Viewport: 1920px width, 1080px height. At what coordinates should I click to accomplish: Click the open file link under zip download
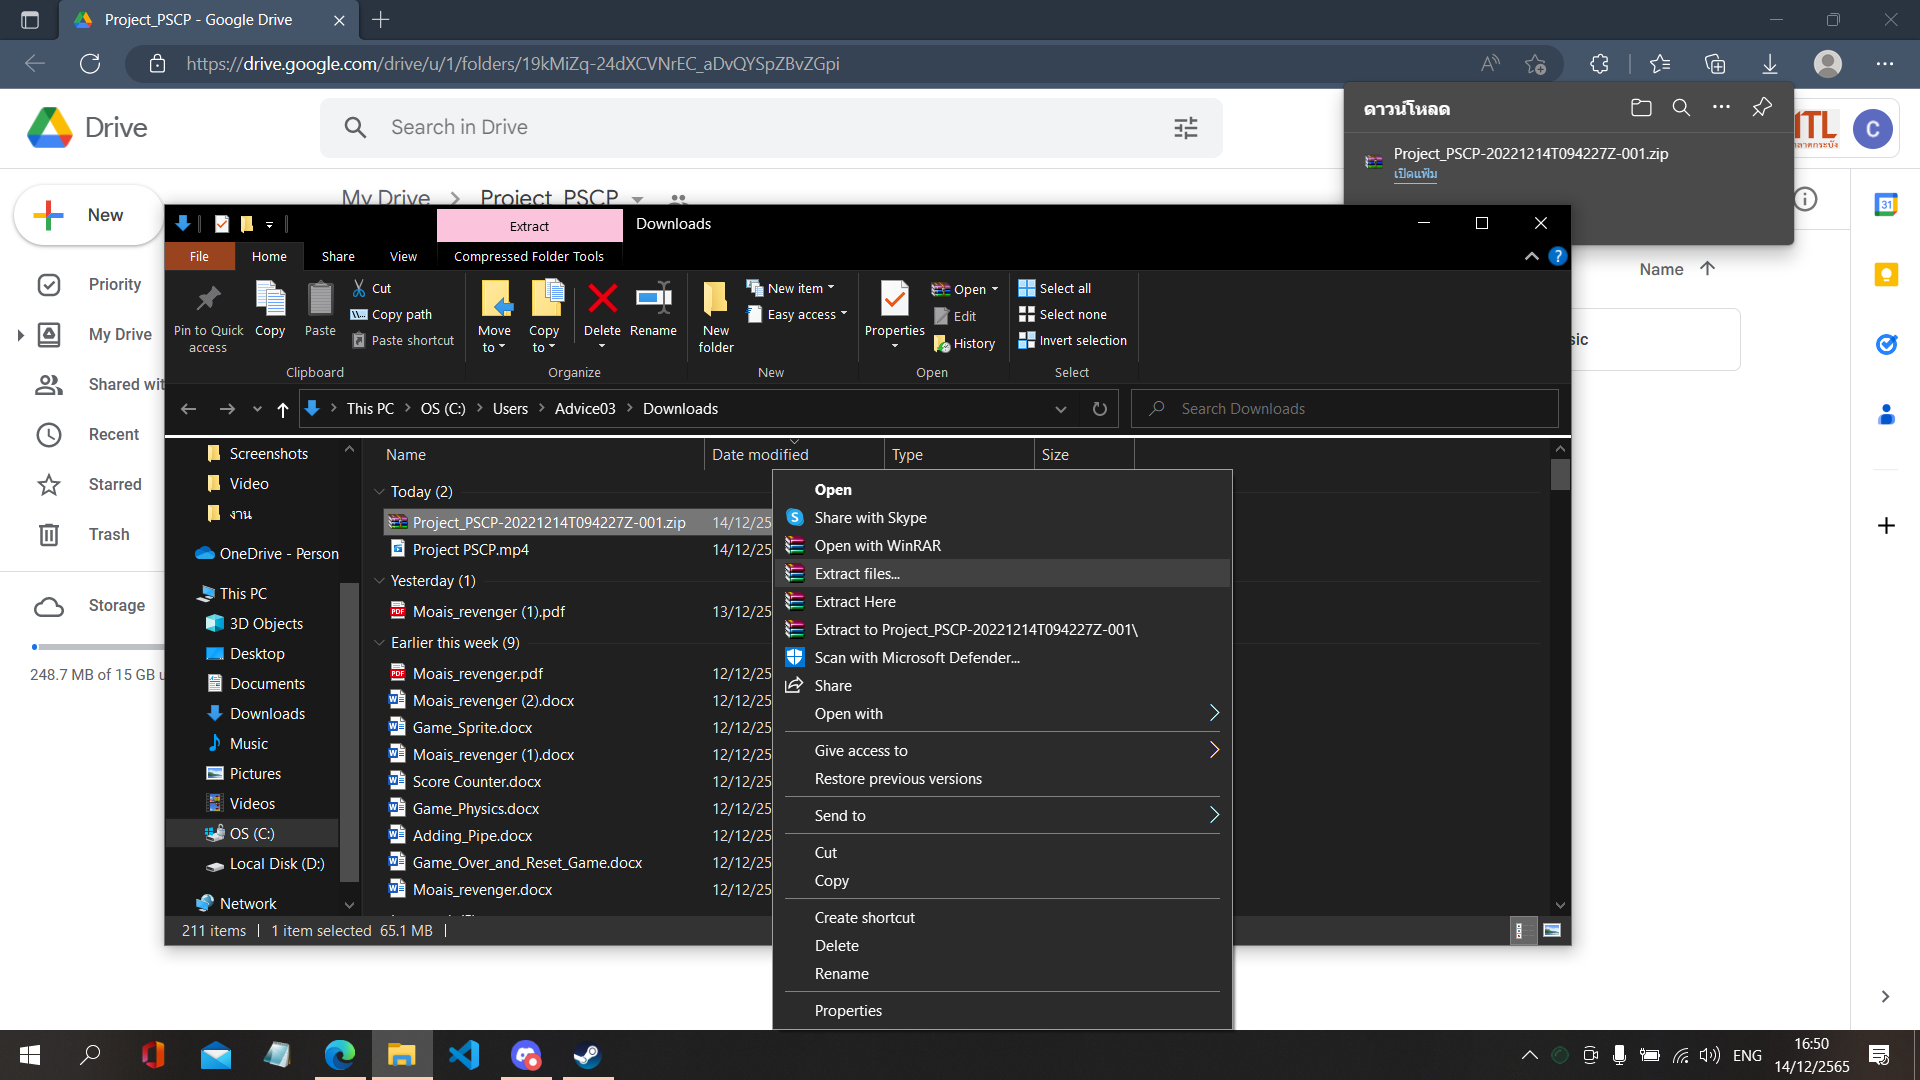click(x=1415, y=174)
